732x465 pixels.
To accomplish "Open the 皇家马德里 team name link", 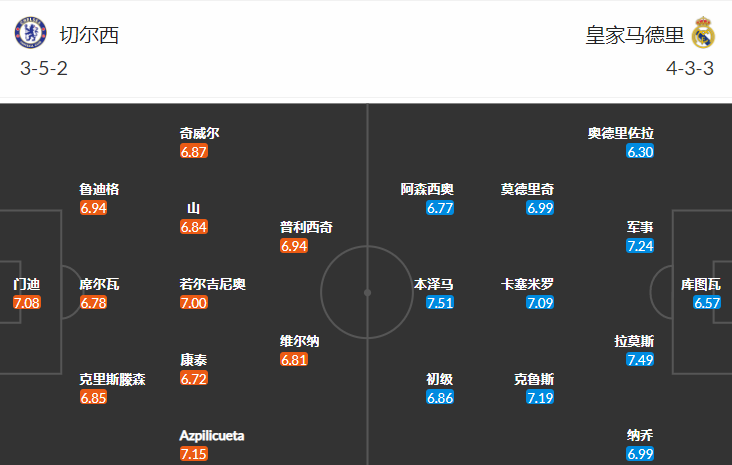I will (635, 35).
